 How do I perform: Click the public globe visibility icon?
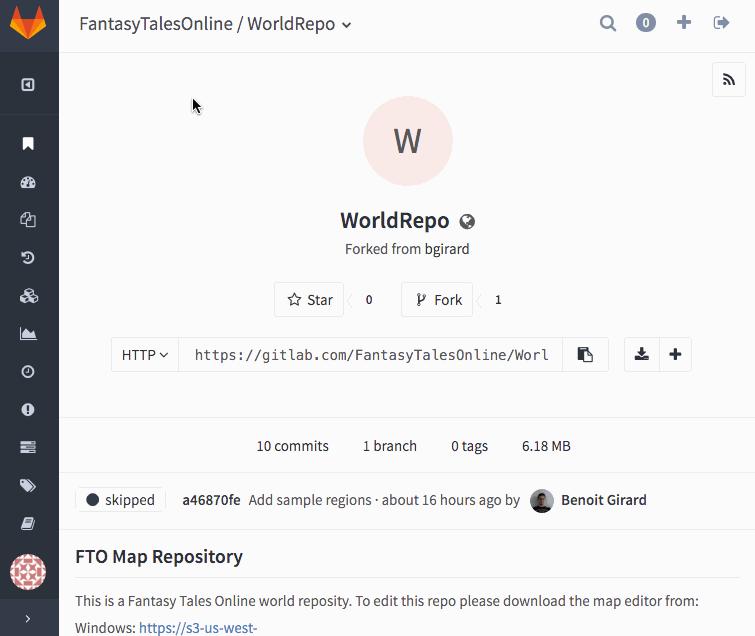click(467, 221)
